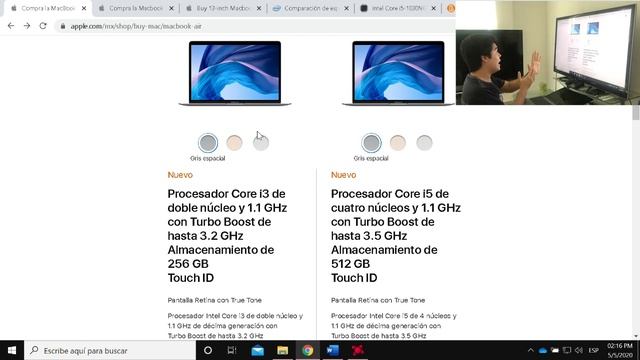Go back using the browser back arrow
Image resolution: width=640 pixels, height=360 pixels.
[11, 26]
